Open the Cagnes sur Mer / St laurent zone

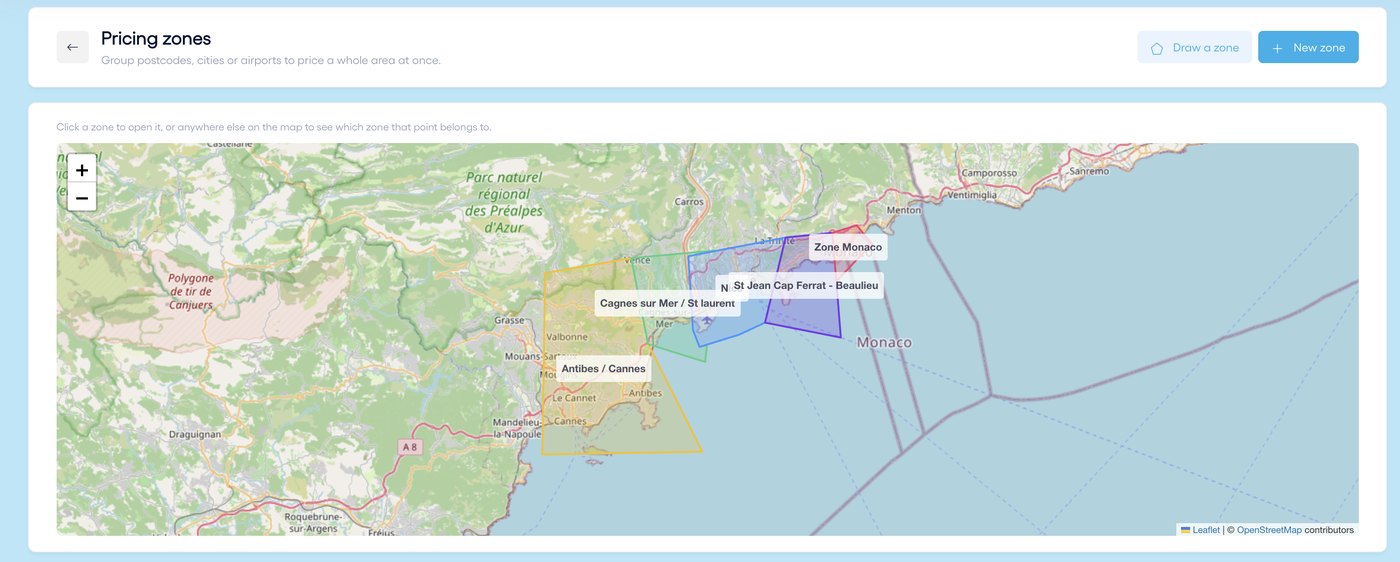[x=667, y=303]
